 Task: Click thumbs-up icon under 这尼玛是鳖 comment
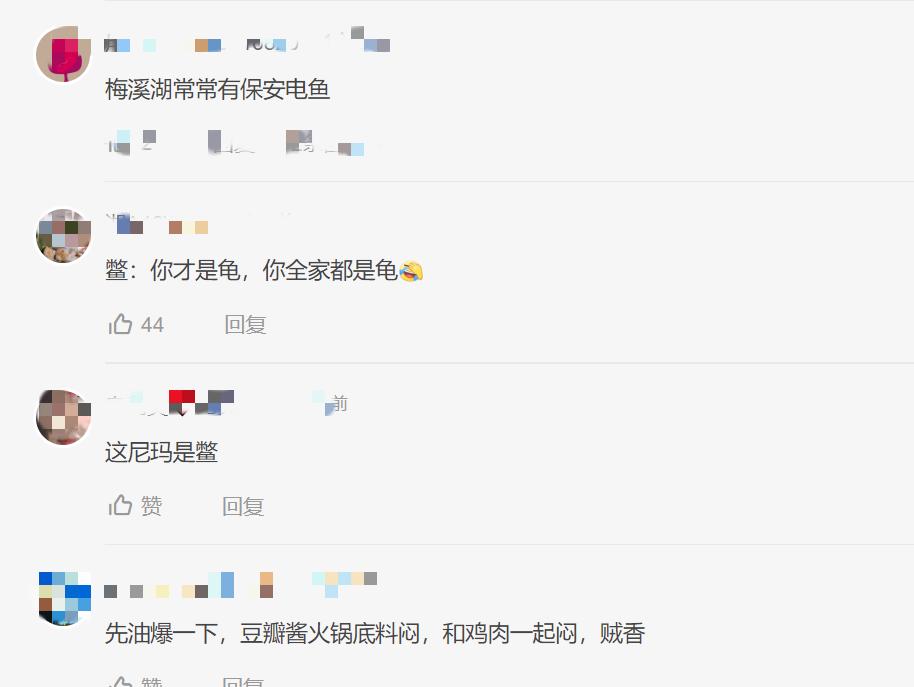click(121, 505)
